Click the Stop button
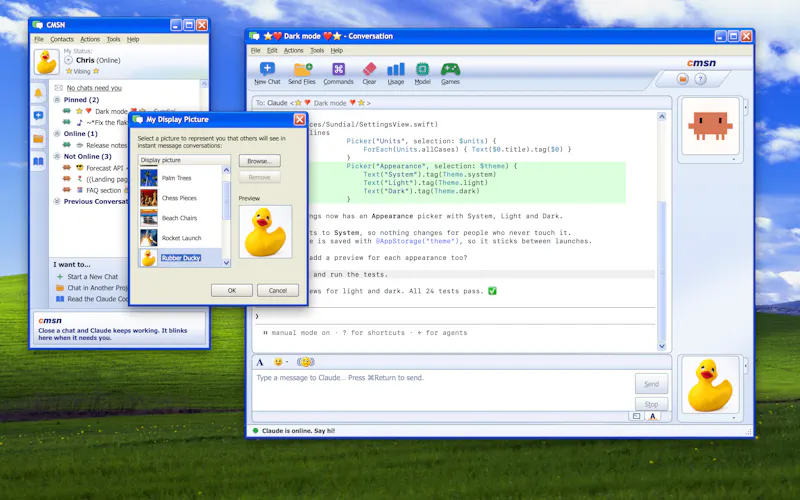 pyautogui.click(x=652, y=404)
